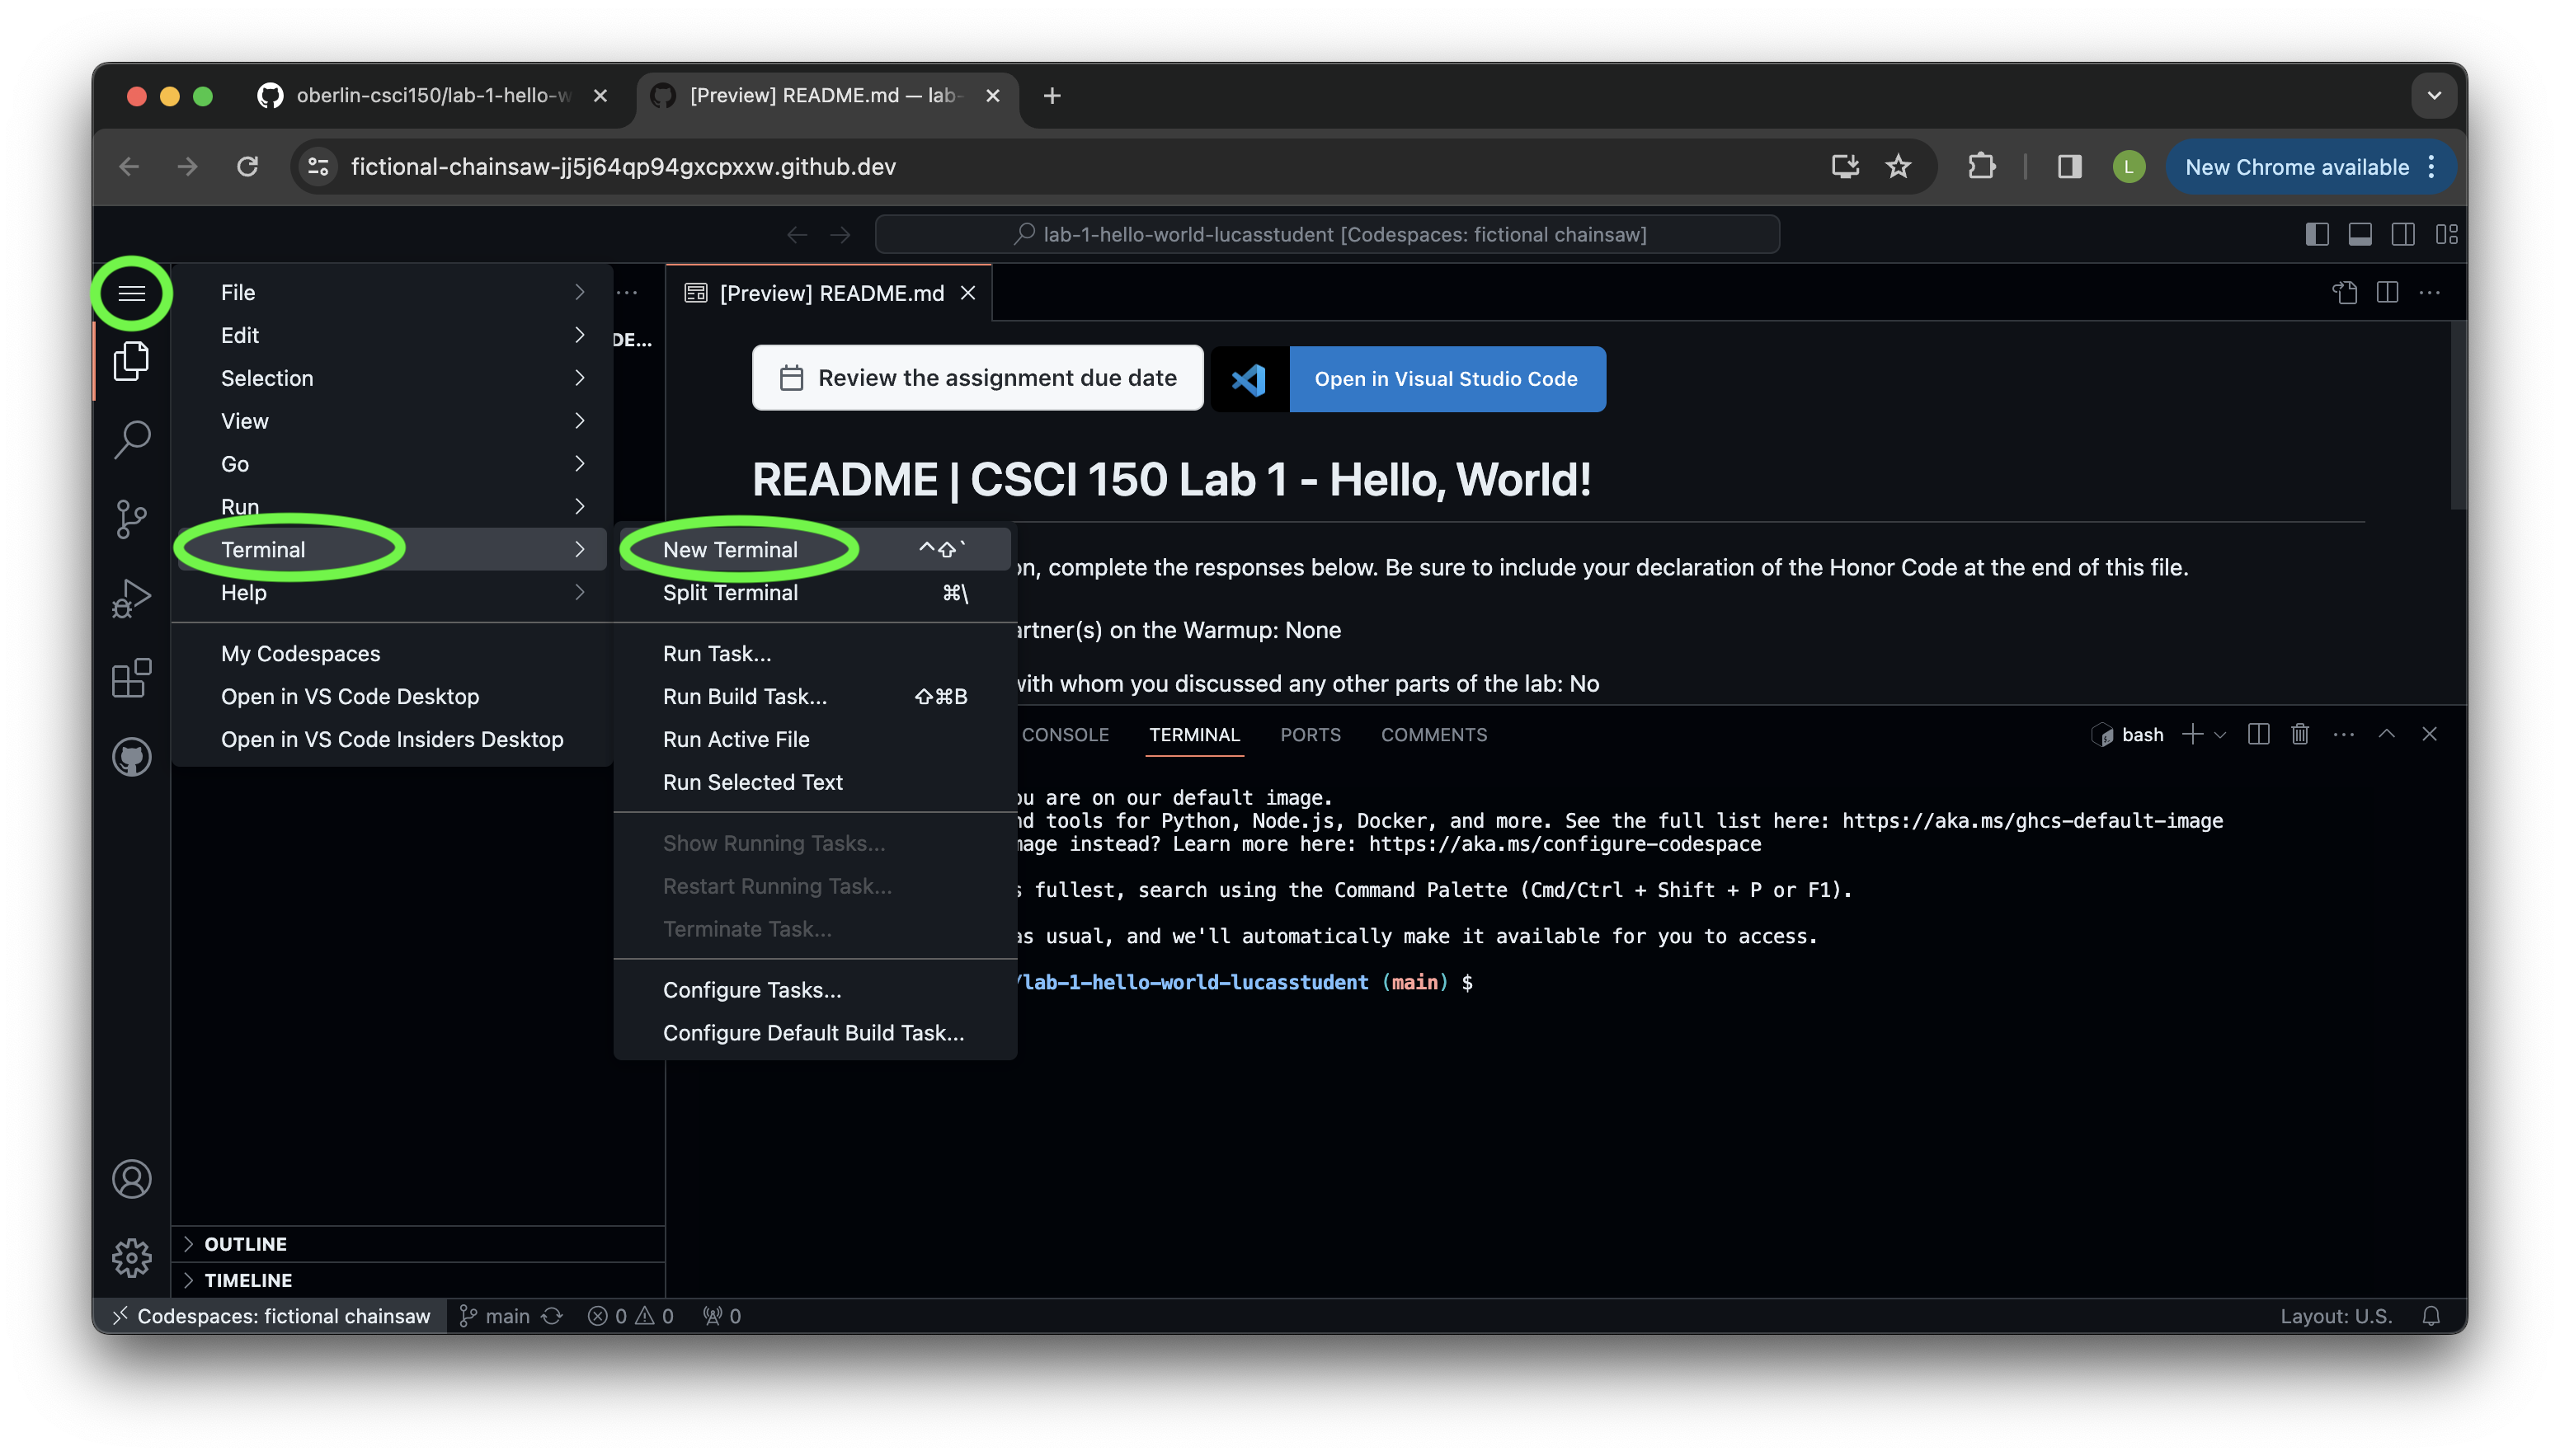Select Configure Default Build Task... entry

pos(814,1033)
